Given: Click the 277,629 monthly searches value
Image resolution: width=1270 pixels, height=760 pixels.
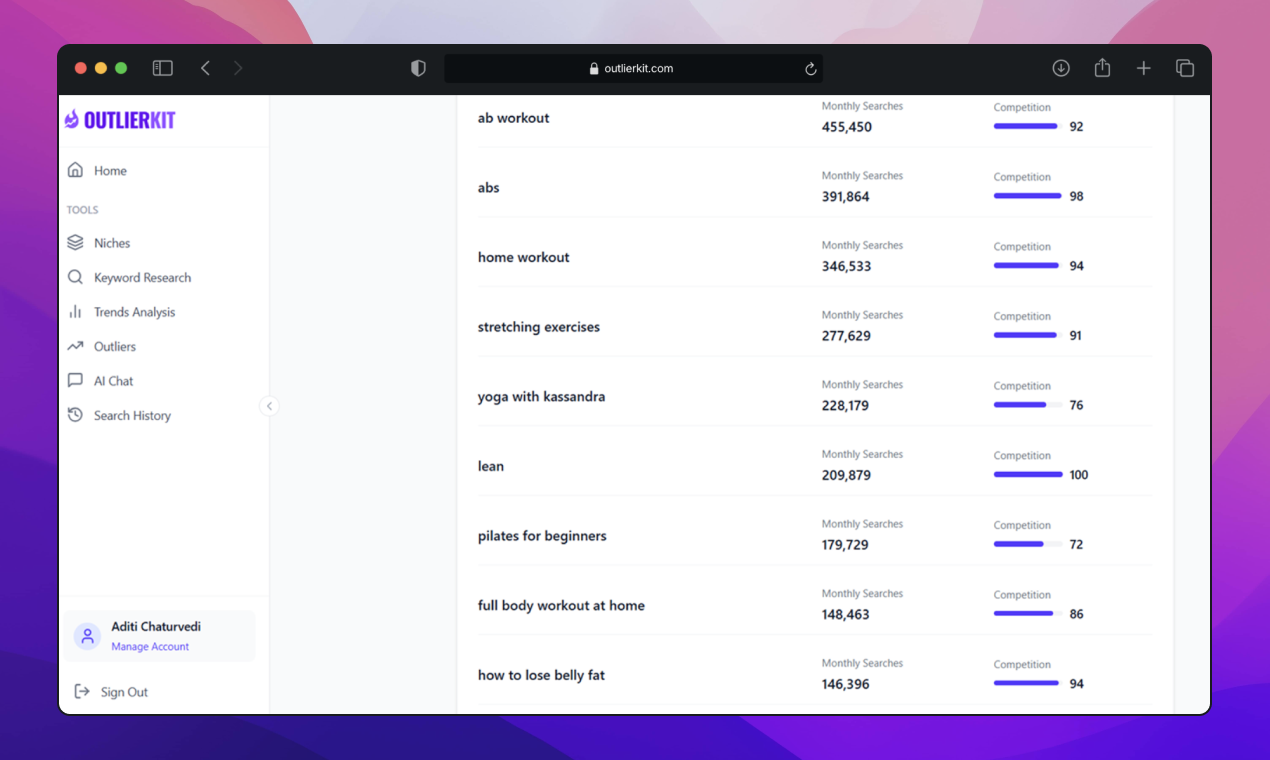Looking at the screenshot, I should pyautogui.click(x=846, y=336).
